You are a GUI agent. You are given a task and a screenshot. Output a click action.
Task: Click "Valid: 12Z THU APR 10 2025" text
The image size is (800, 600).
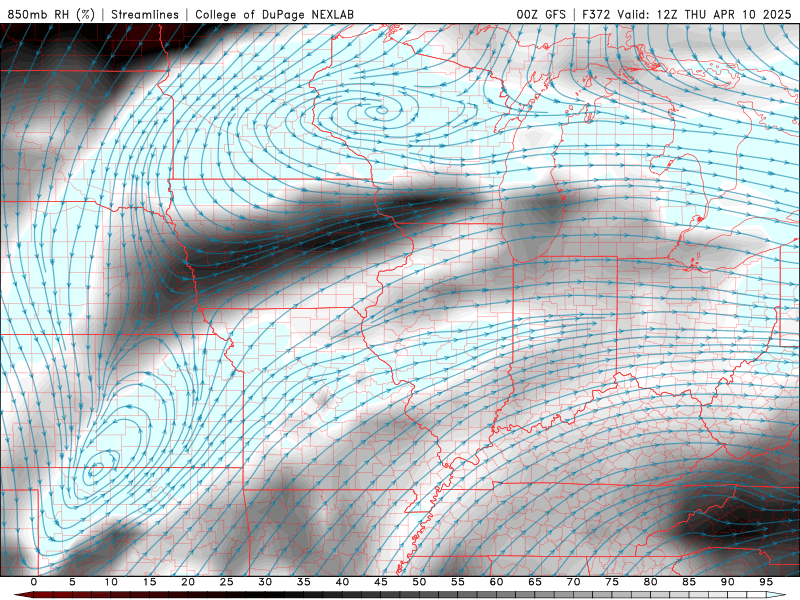pyautogui.click(x=704, y=14)
